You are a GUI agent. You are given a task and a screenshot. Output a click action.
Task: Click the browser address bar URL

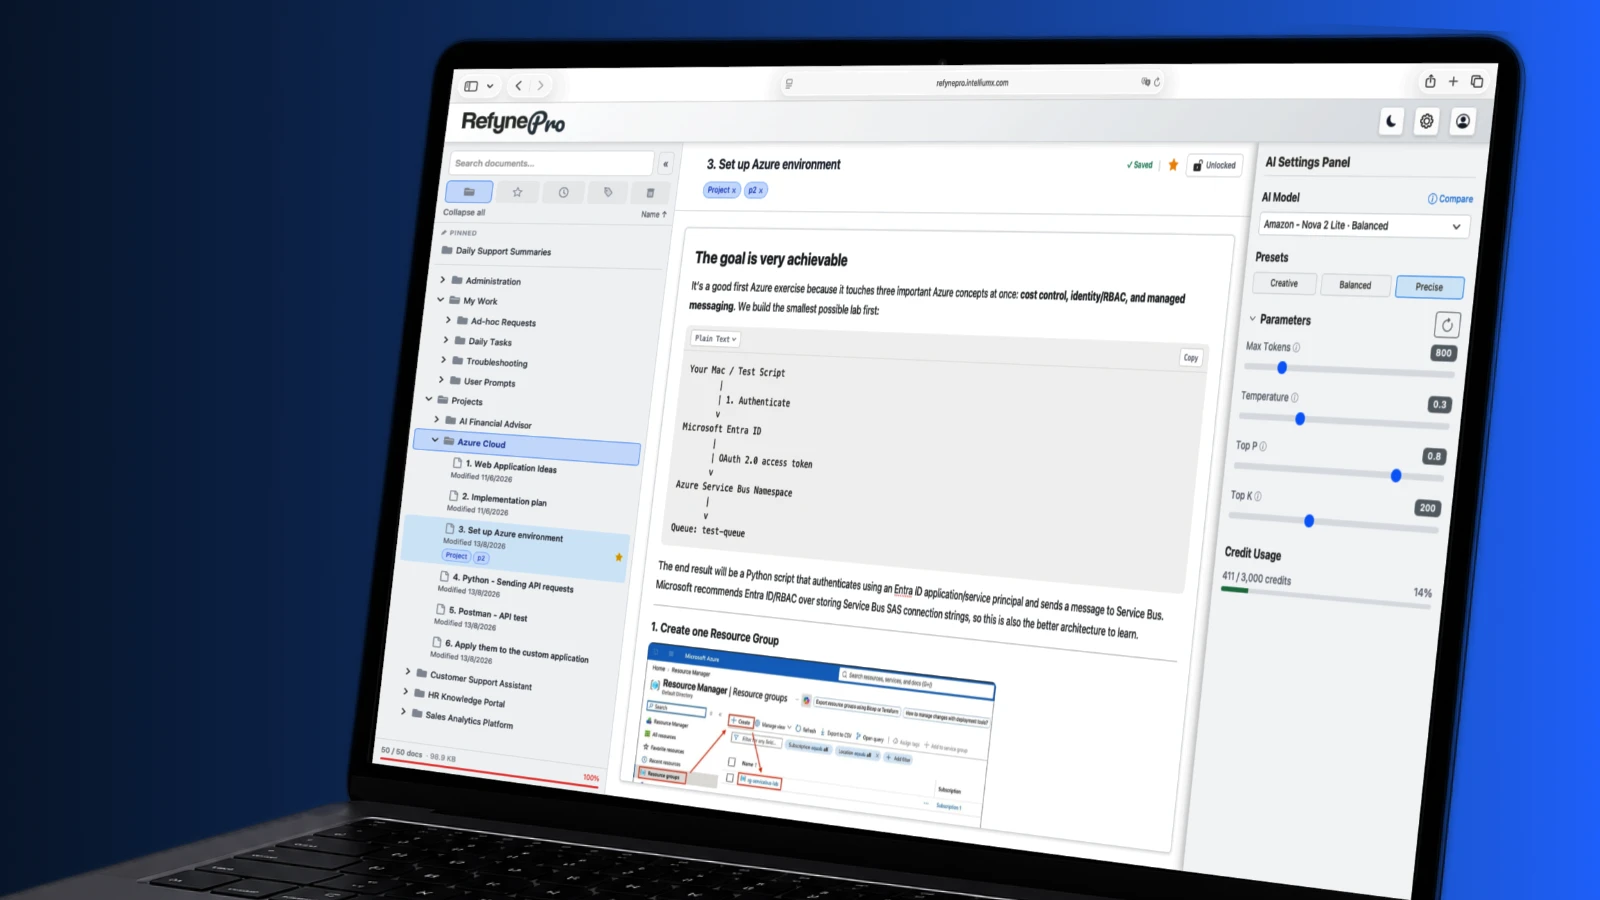coord(972,83)
